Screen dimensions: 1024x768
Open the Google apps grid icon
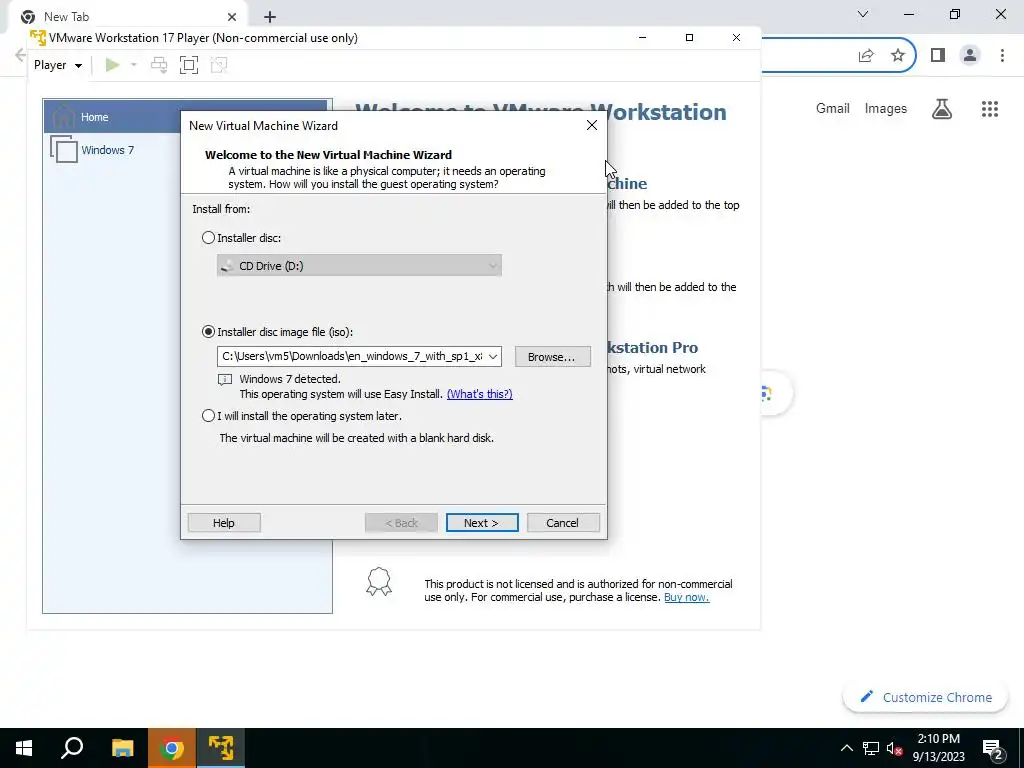[x=990, y=108]
